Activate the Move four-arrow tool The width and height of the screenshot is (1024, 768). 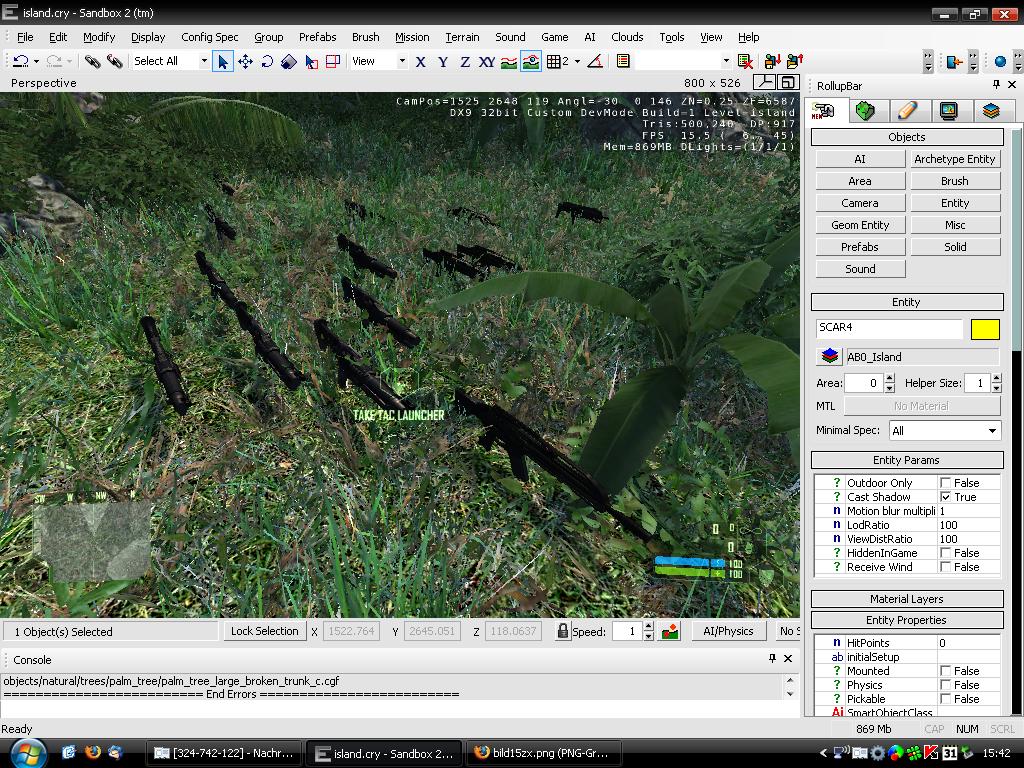246,61
